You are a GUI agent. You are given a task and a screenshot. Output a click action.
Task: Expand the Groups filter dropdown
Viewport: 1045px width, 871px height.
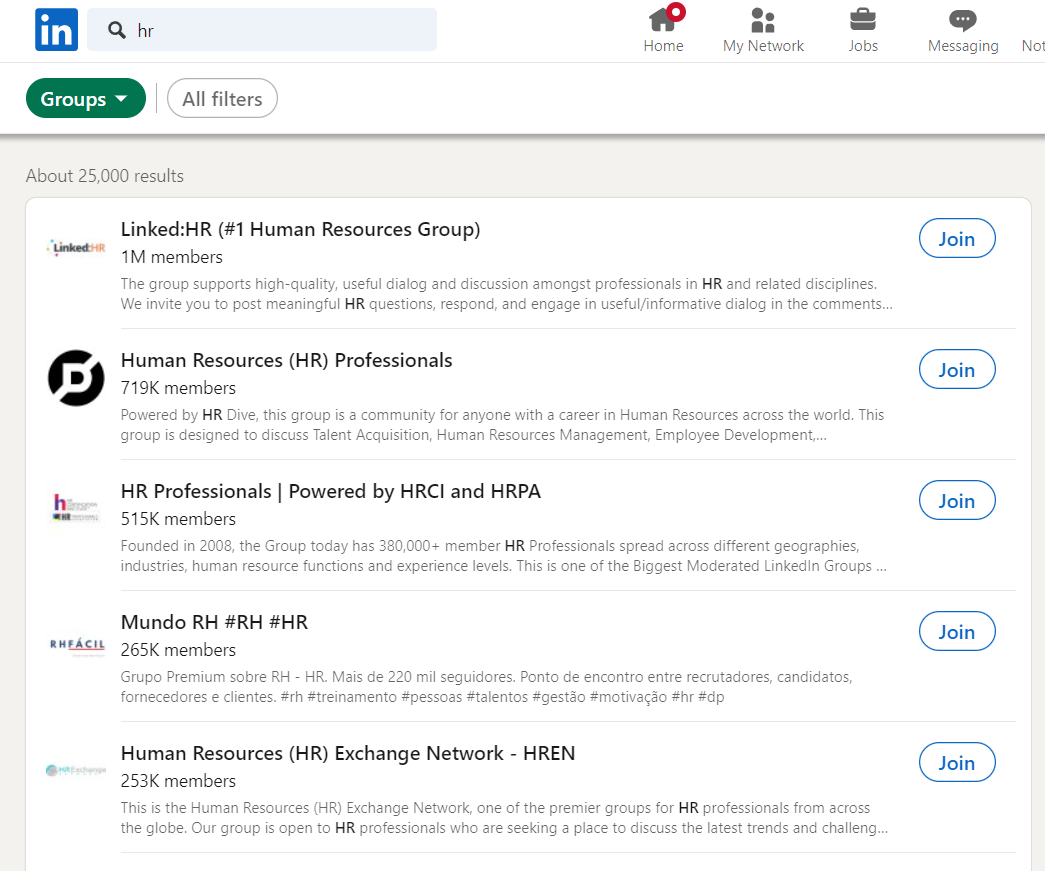[x=85, y=99]
